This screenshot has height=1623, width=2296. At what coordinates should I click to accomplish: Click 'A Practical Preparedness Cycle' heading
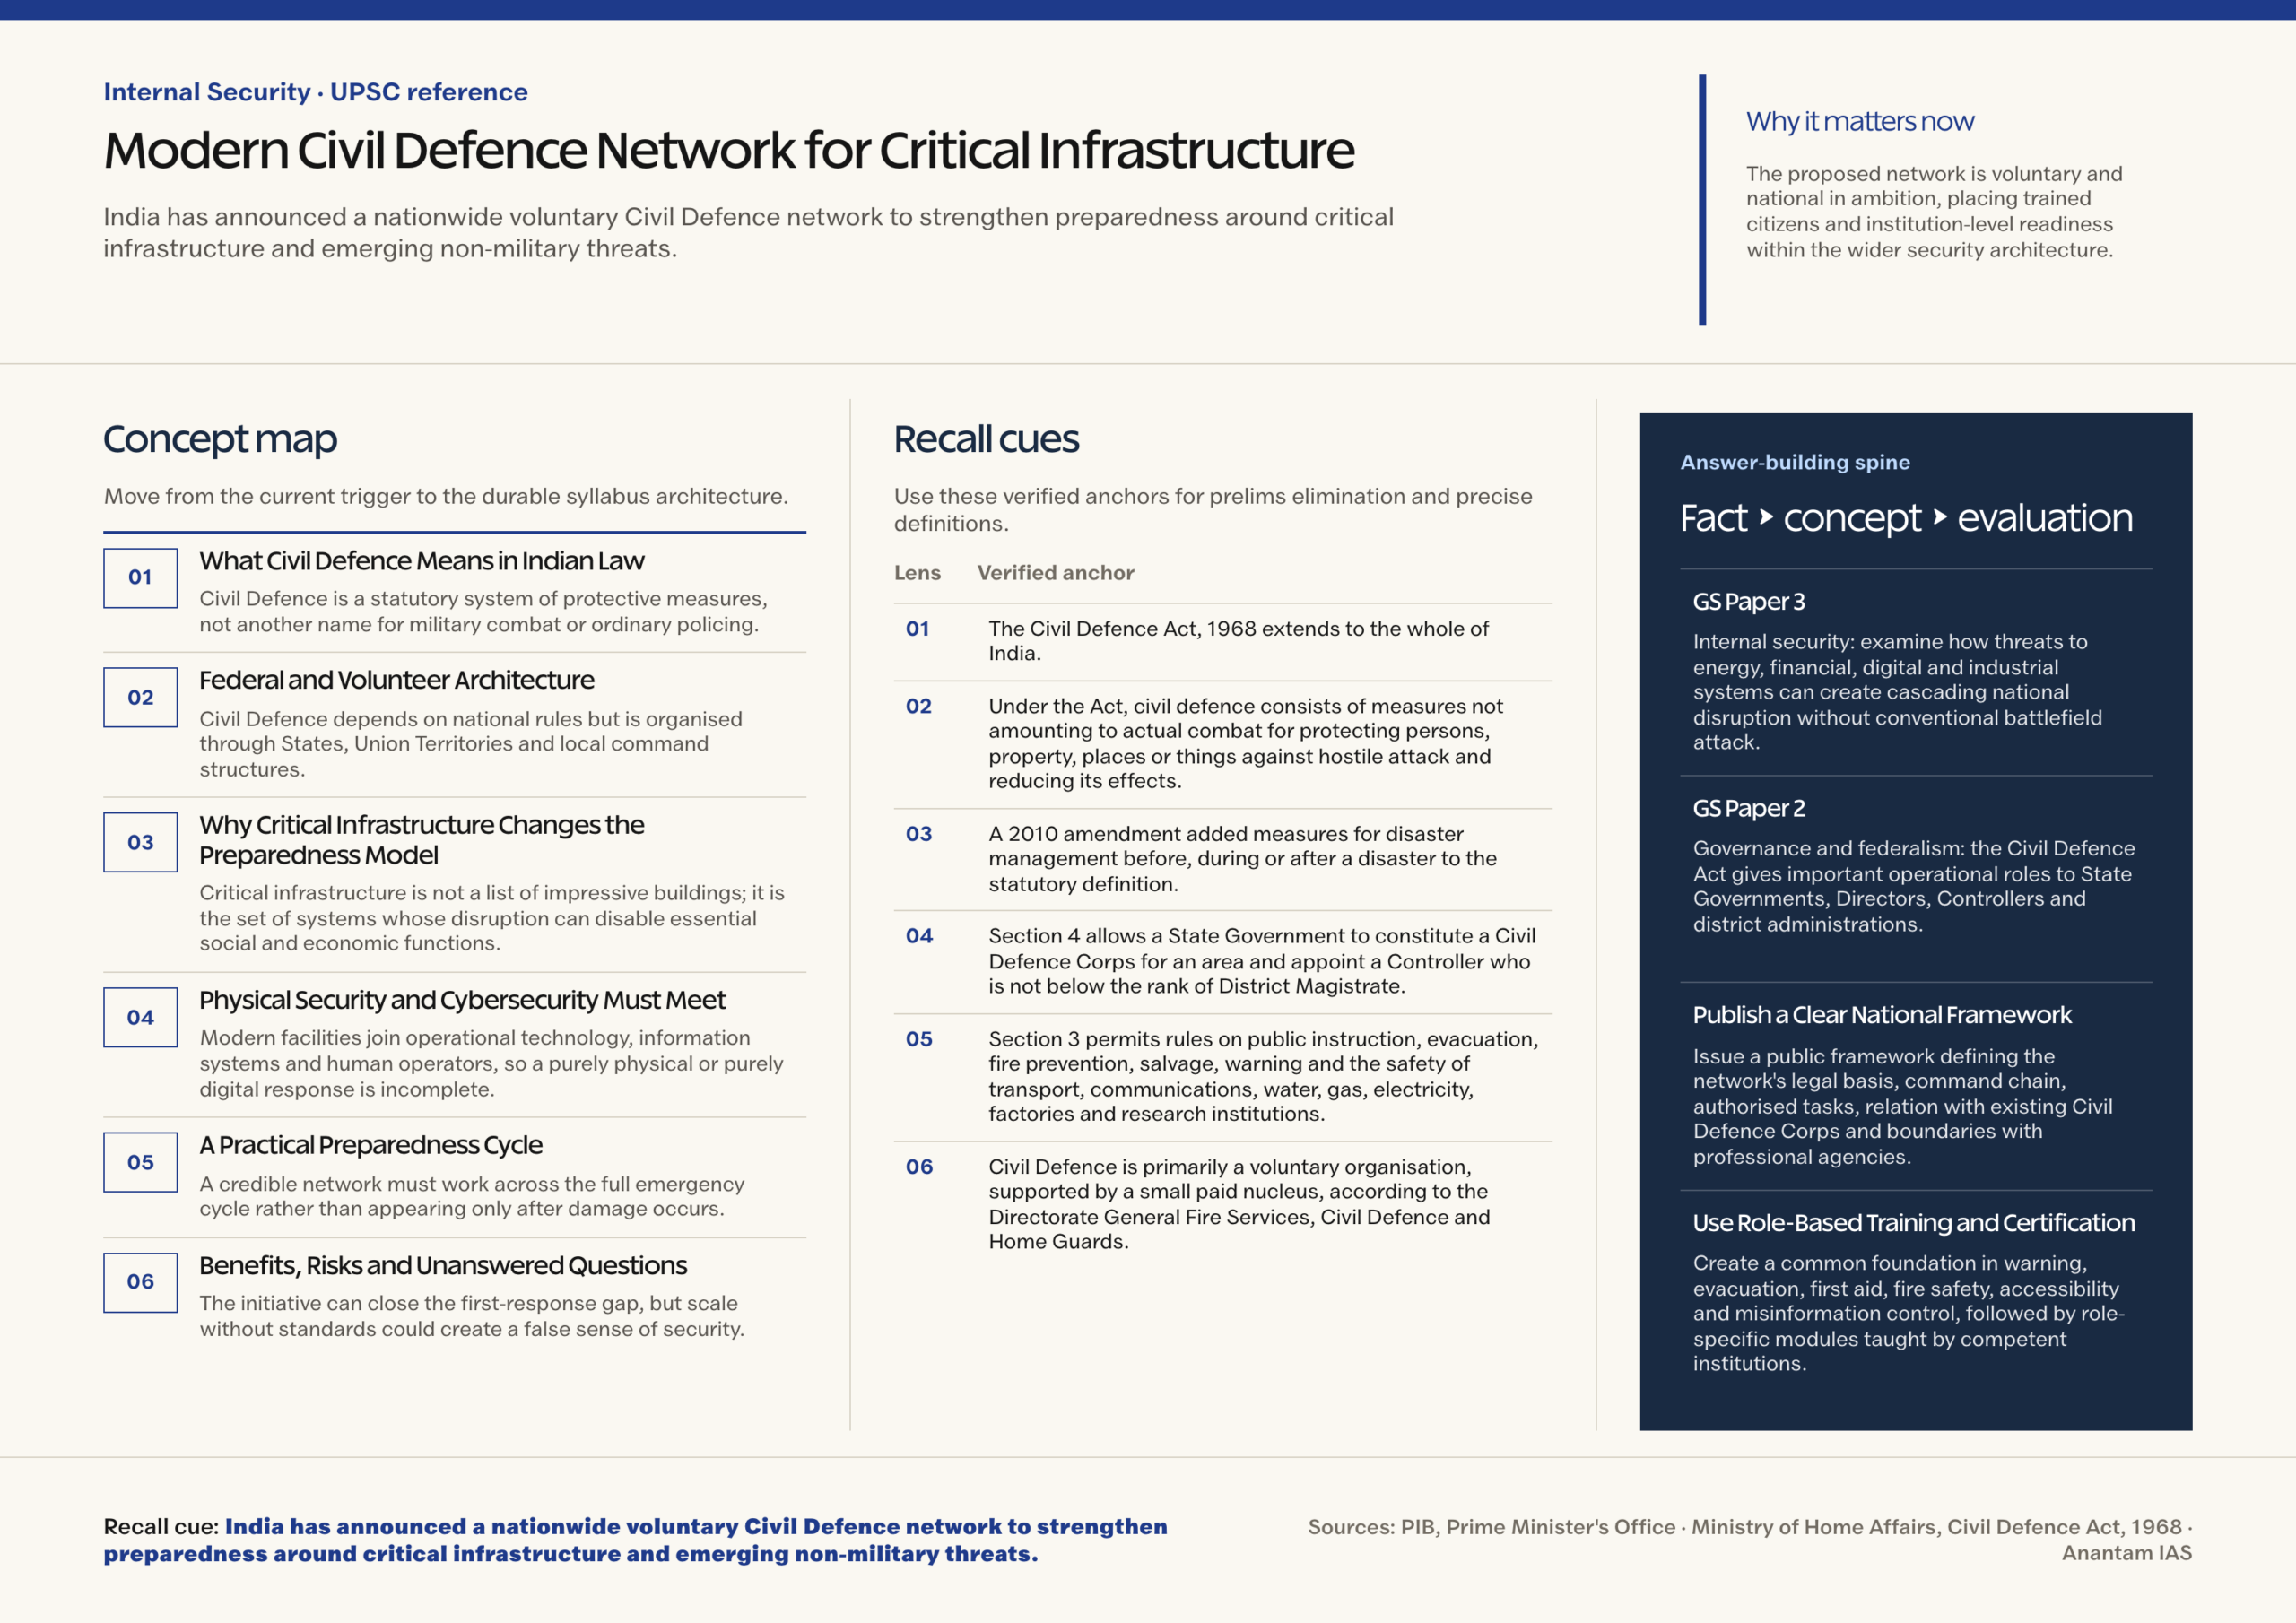click(370, 1145)
